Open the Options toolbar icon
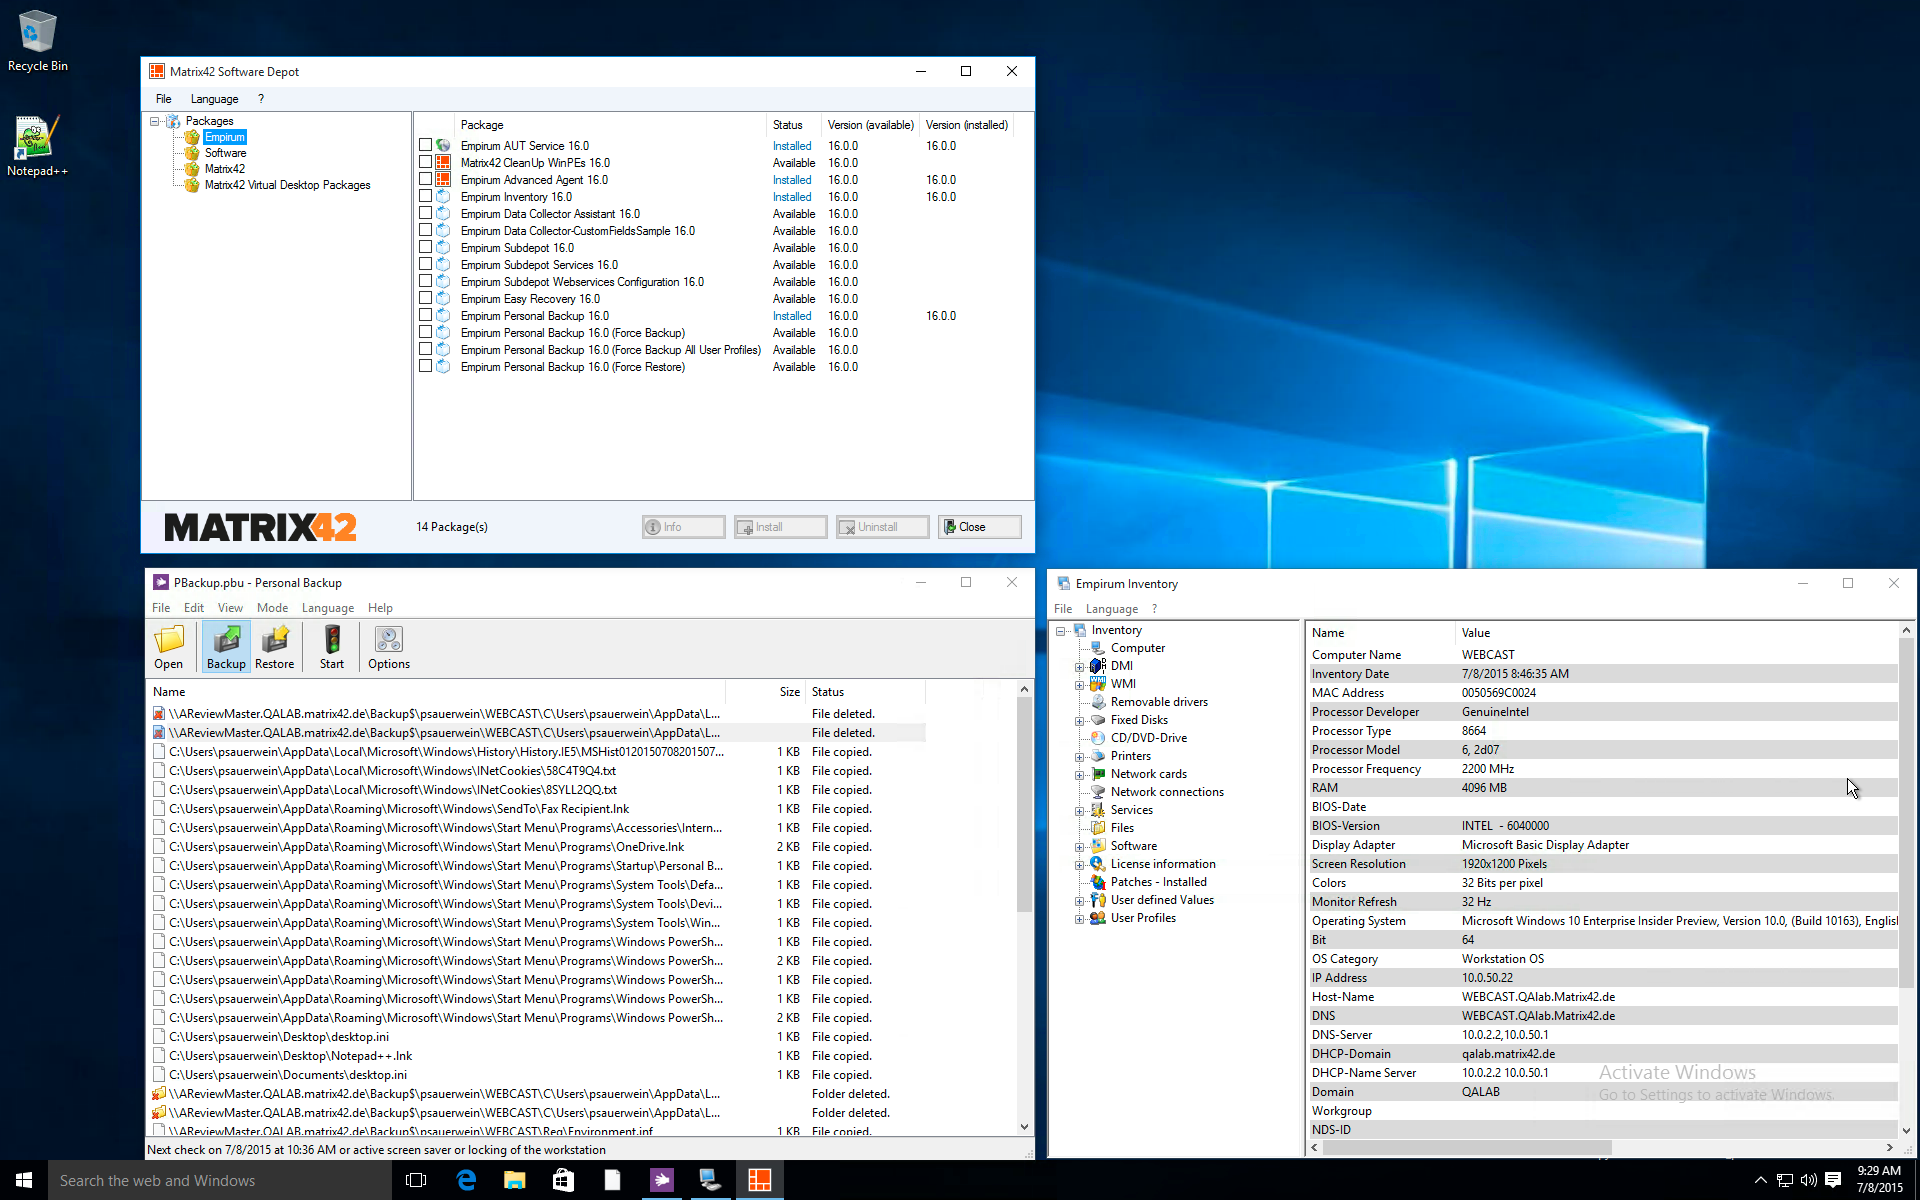Viewport: 1920px width, 1200px height. click(x=389, y=646)
